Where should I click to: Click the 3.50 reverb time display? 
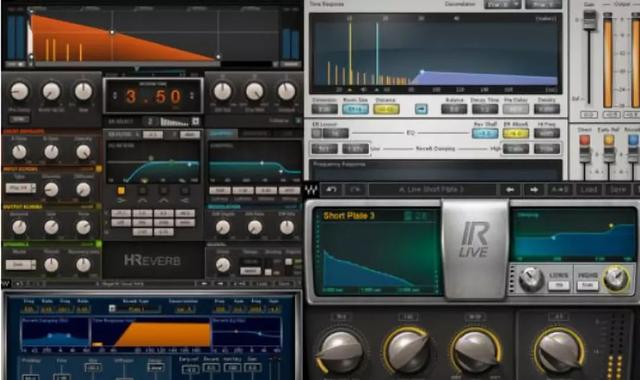(x=153, y=96)
